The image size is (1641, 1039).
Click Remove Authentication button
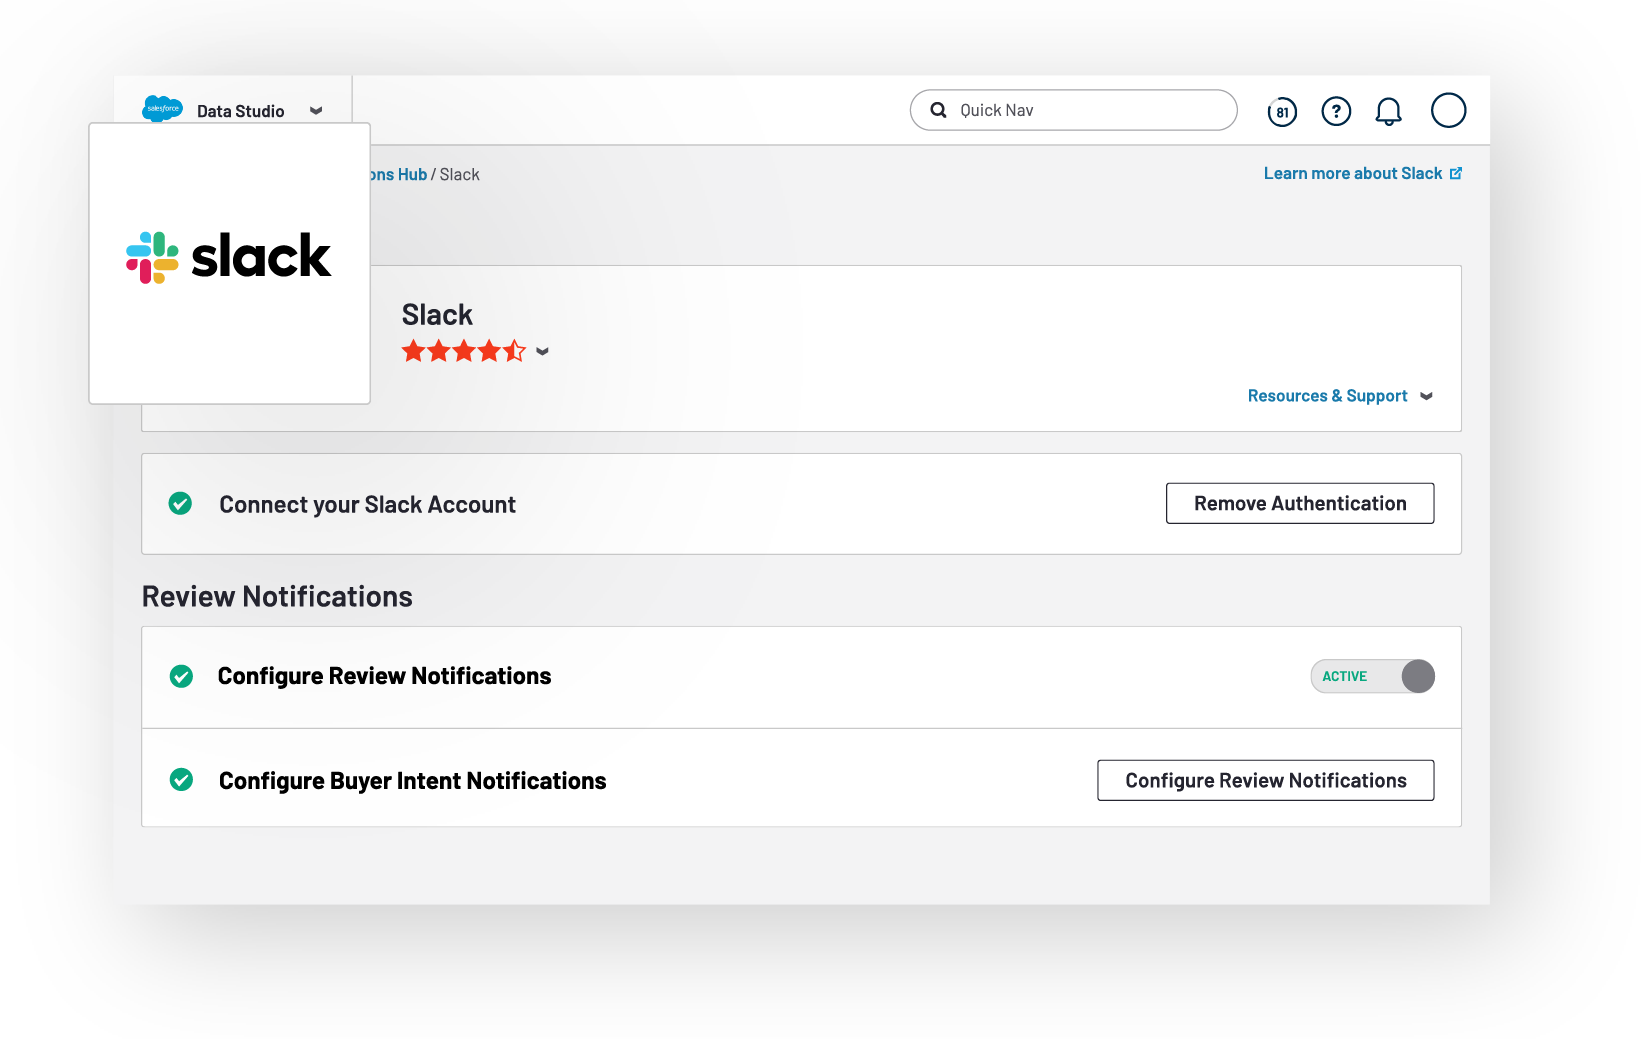(1299, 503)
